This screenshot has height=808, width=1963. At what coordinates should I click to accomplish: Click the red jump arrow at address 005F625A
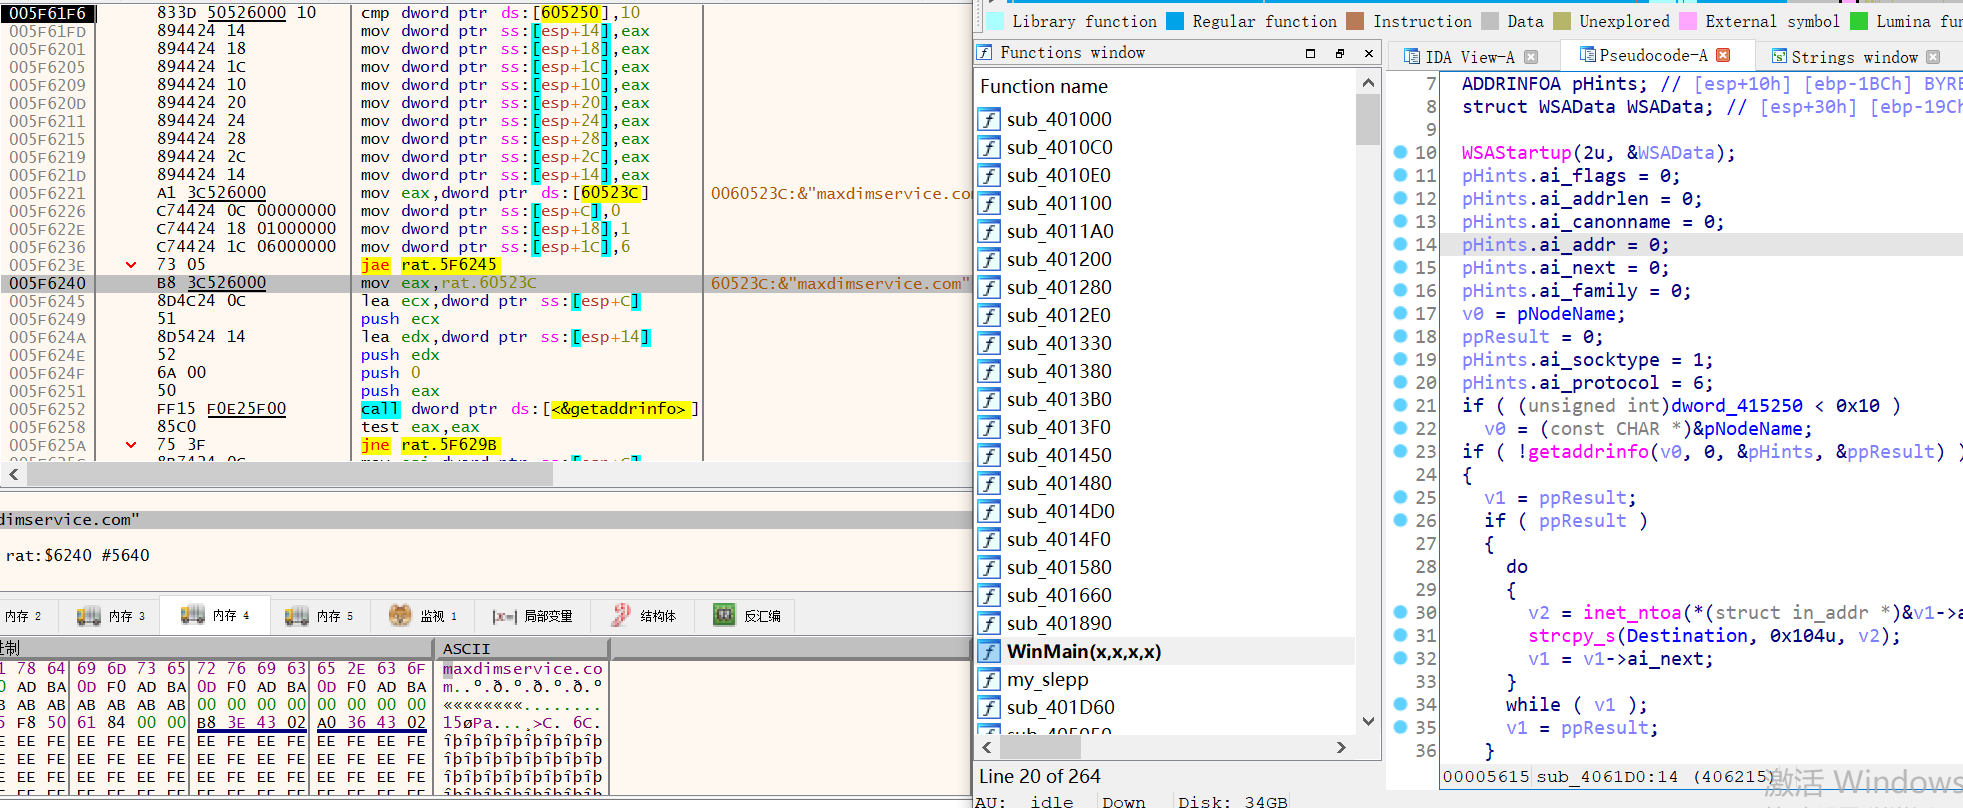pos(131,445)
